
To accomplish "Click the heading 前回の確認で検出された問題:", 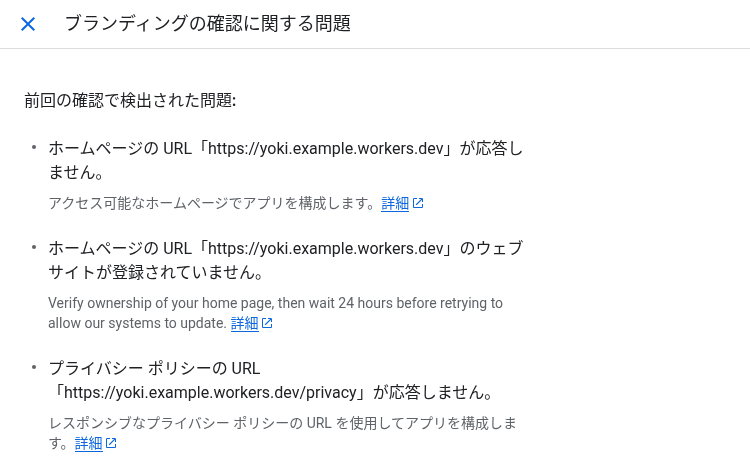I will point(130,100).
